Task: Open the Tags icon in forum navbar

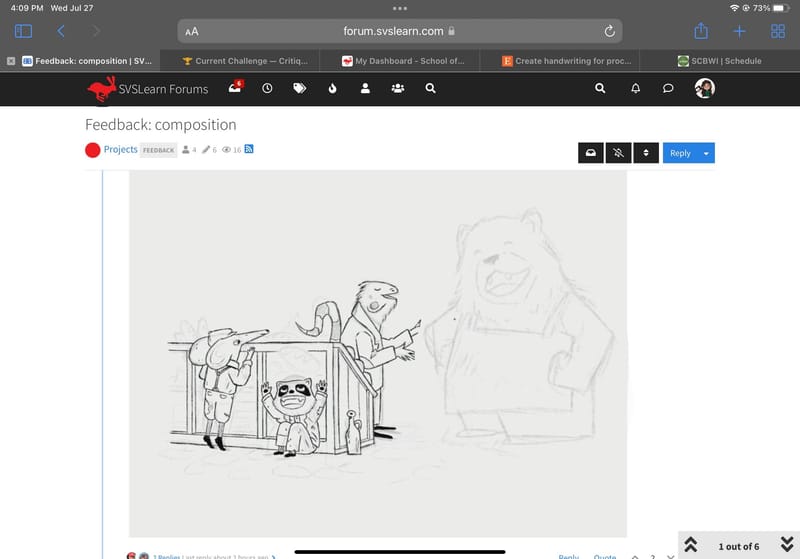Action: pos(299,89)
